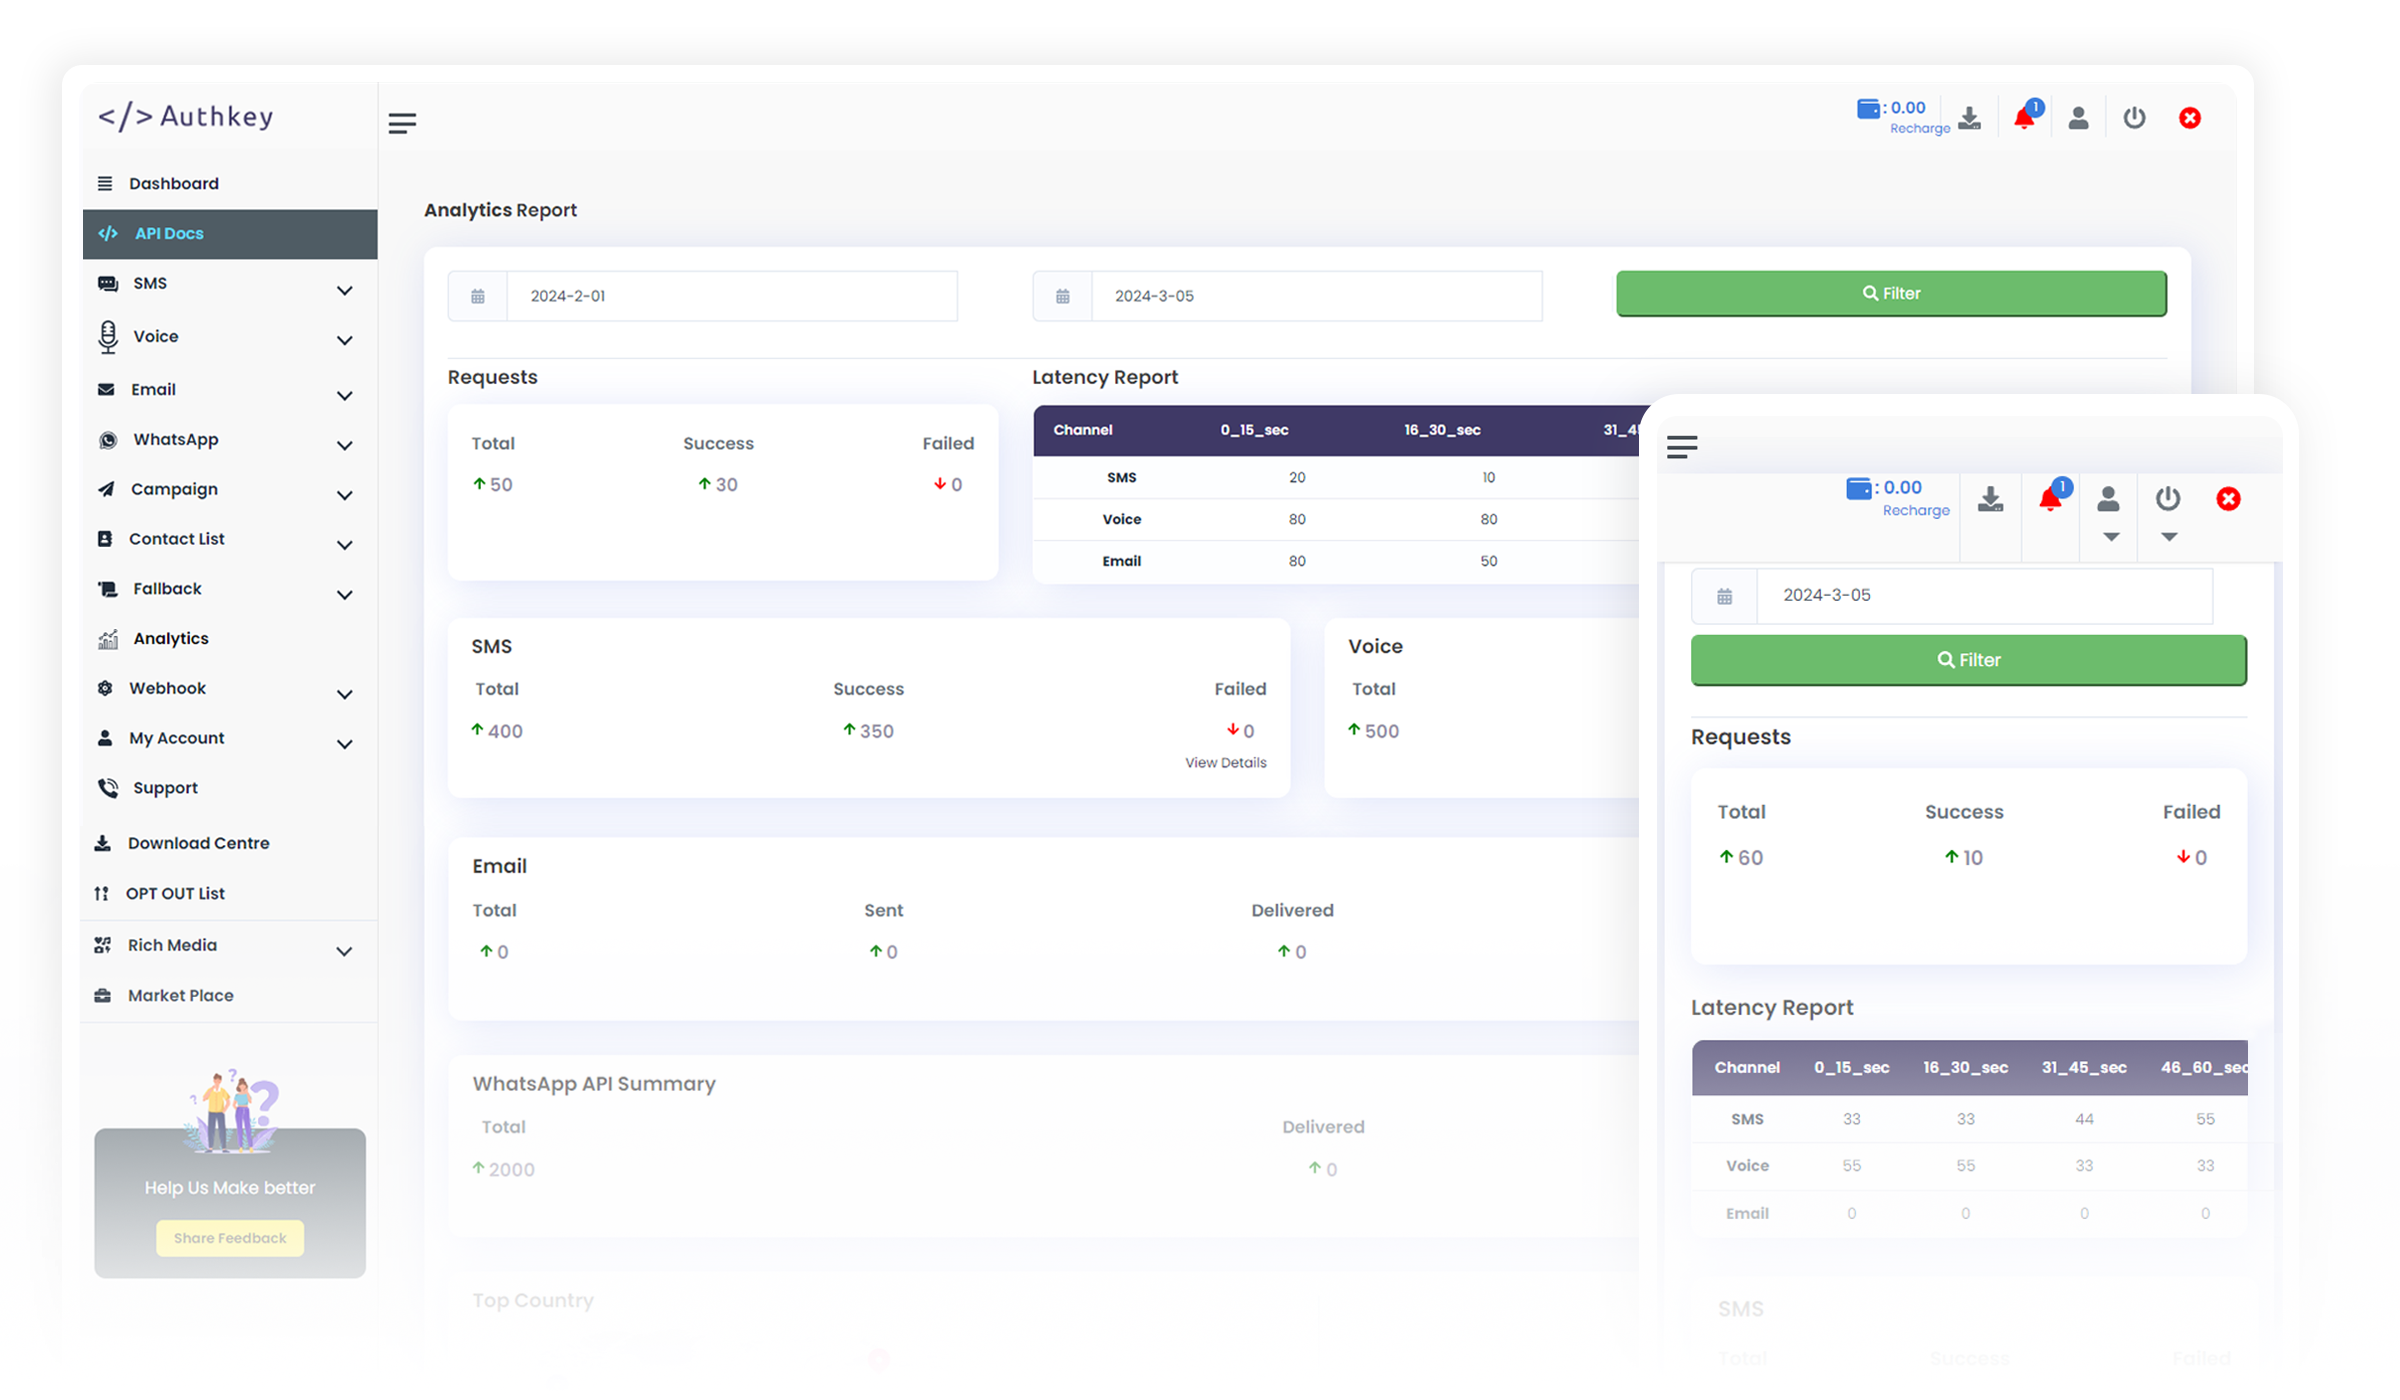Click the Authkey logo

tap(186, 117)
